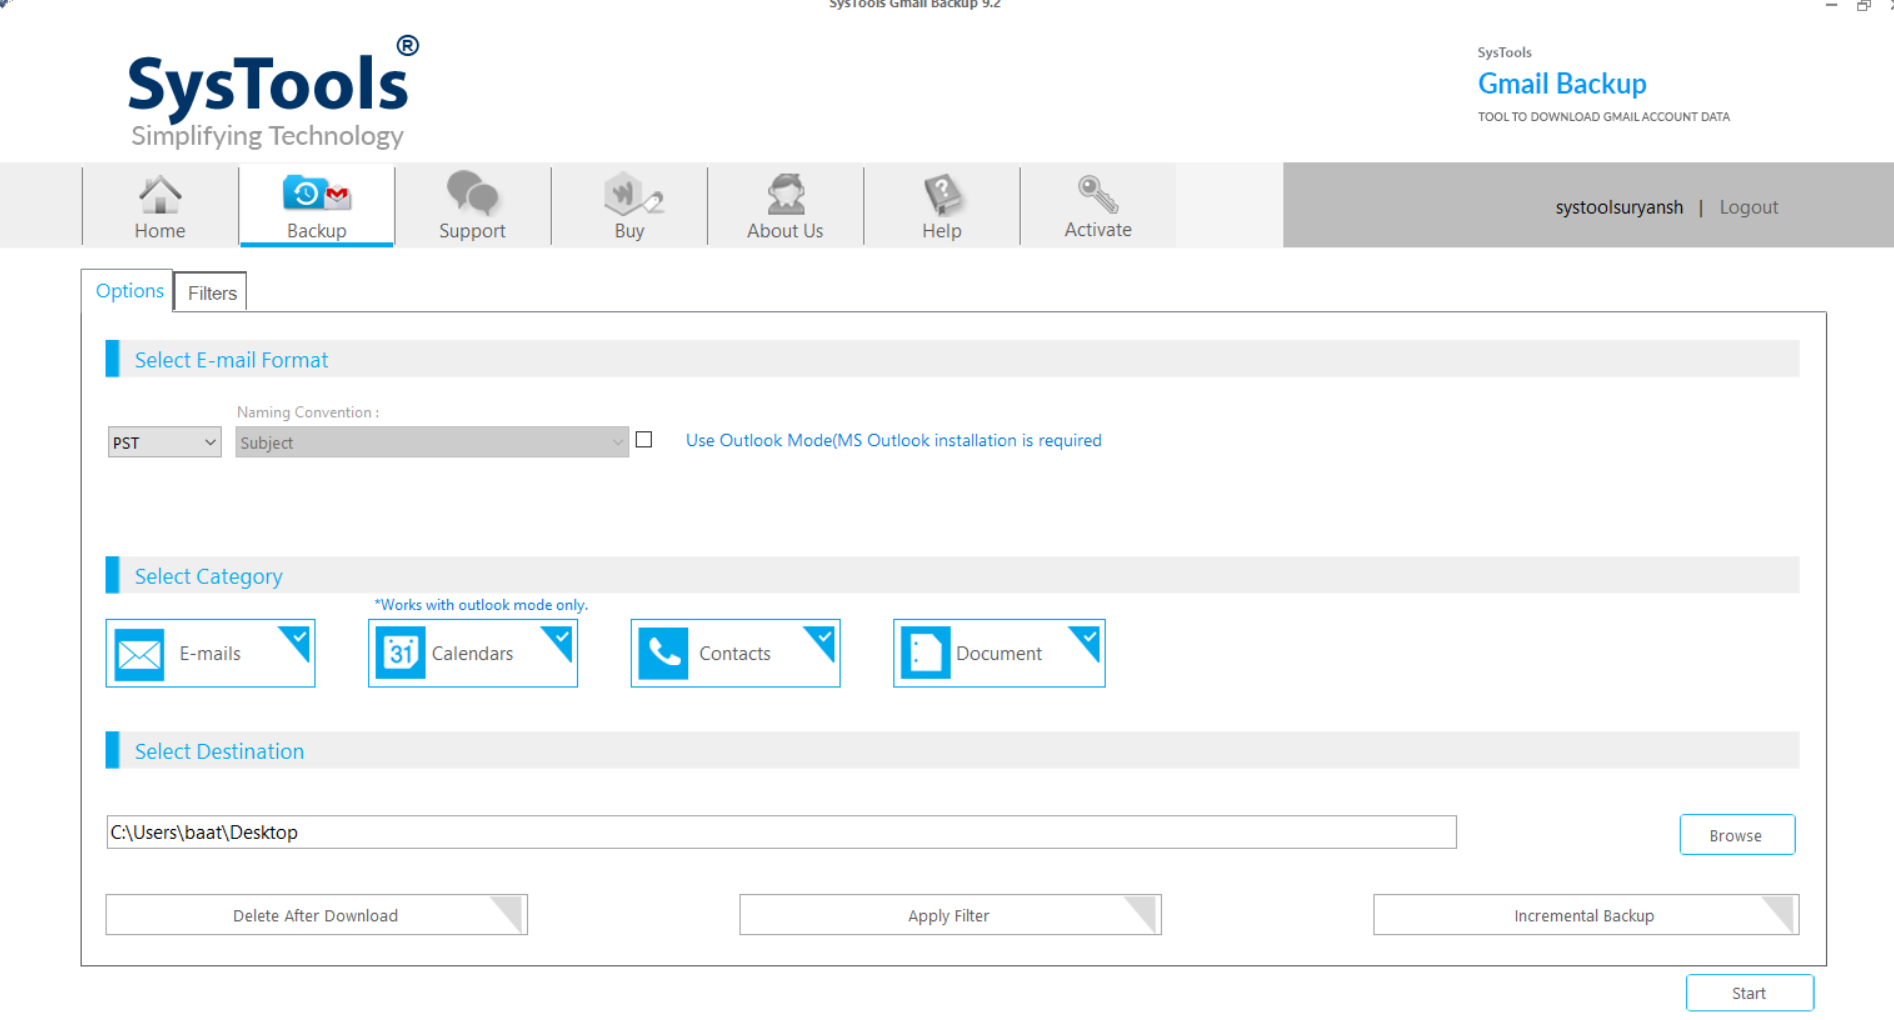Image resolution: width=1894 pixels, height=1020 pixels.
Task: Open the Home screen
Action: (x=159, y=205)
